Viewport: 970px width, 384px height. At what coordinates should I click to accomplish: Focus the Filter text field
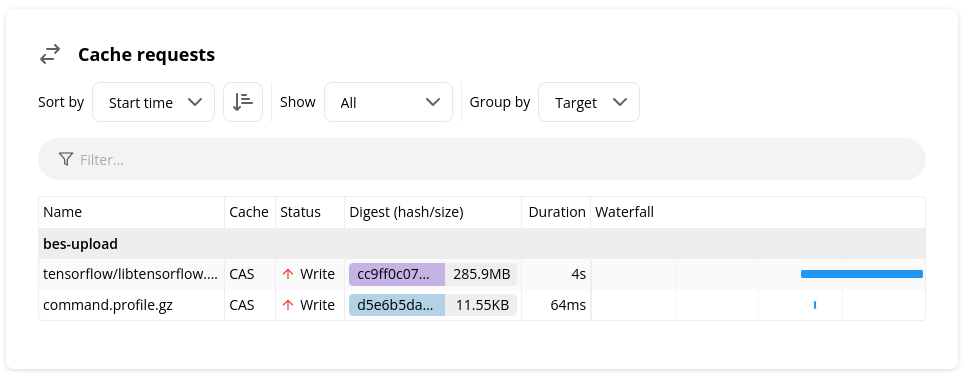pos(482,159)
